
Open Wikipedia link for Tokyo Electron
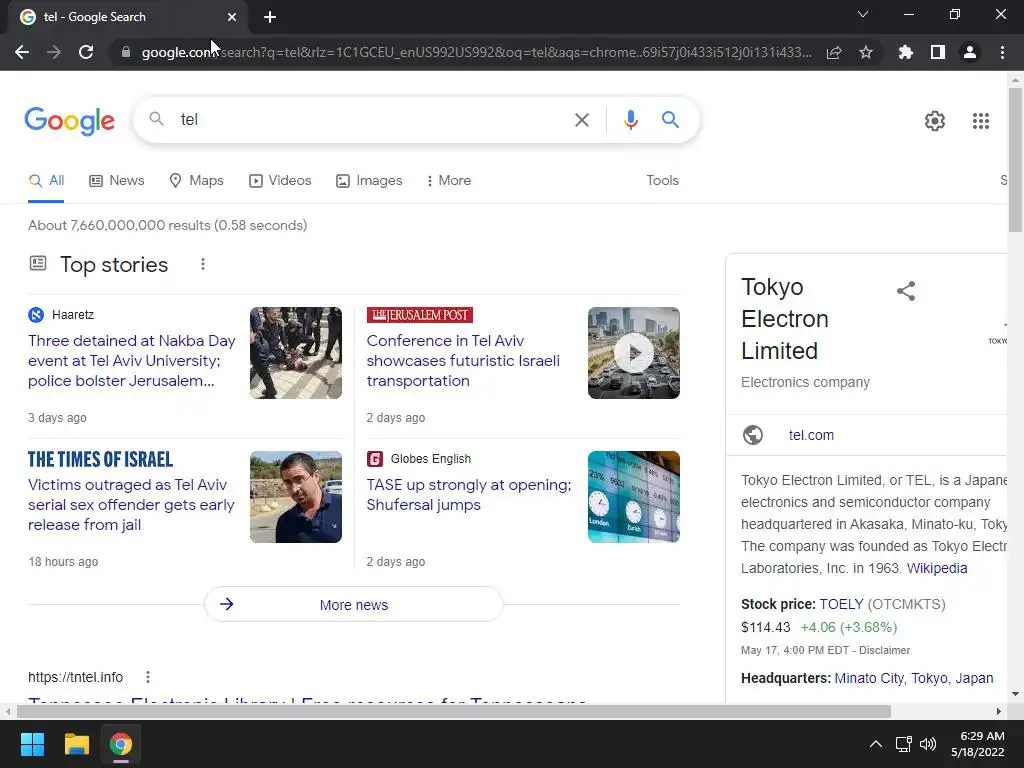(936, 568)
